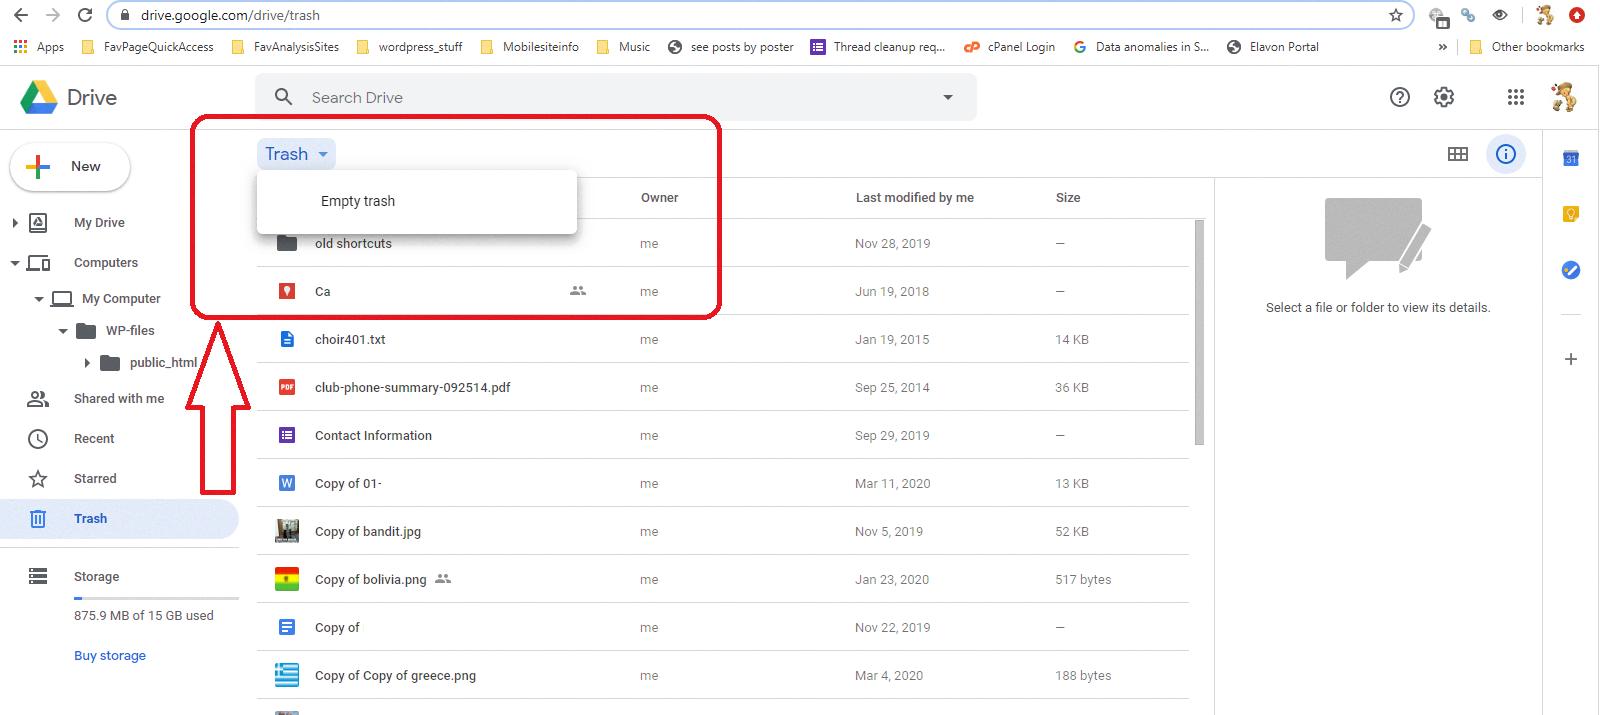This screenshot has height=715, width=1600.
Task: Open Google Keep in side panel
Action: (1570, 214)
